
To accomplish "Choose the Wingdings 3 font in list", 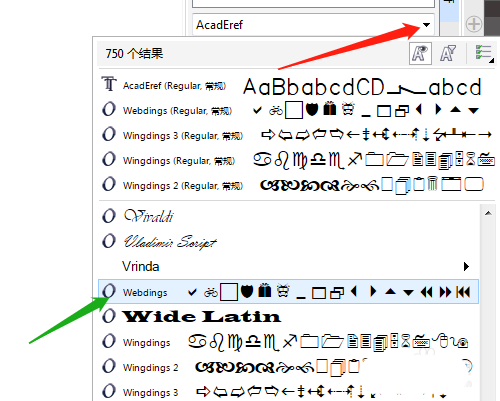I will (289, 391).
